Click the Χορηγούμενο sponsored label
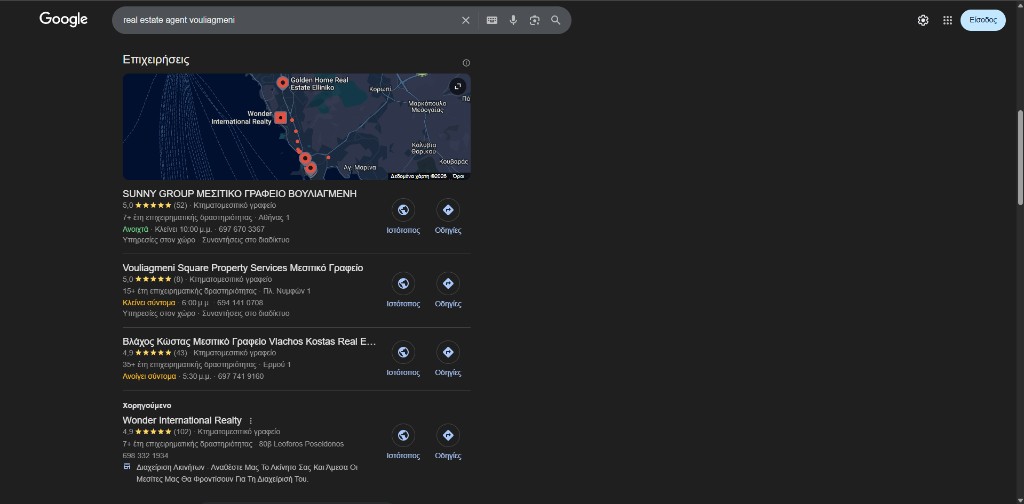Viewport: 1024px width, 504px height. pyautogui.click(x=147, y=405)
